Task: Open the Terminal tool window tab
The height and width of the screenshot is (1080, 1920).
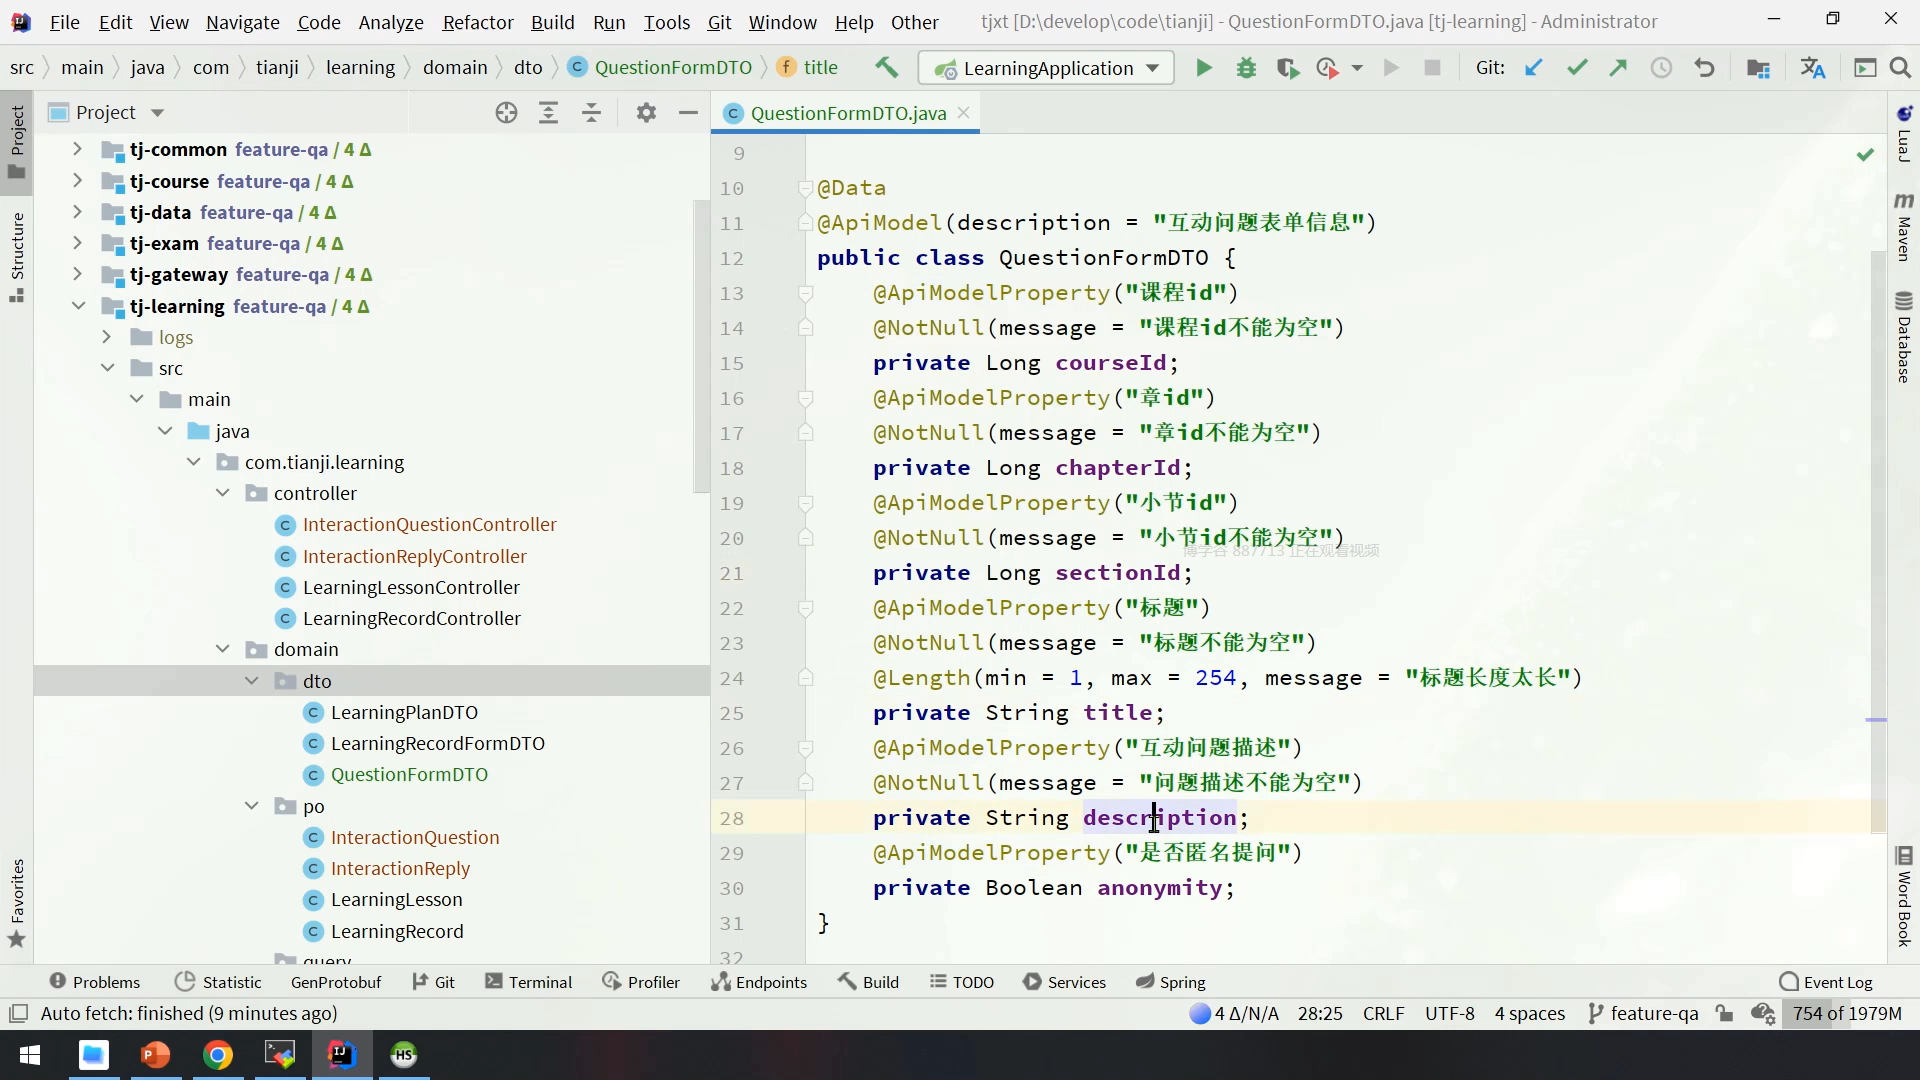Action: coord(528,982)
